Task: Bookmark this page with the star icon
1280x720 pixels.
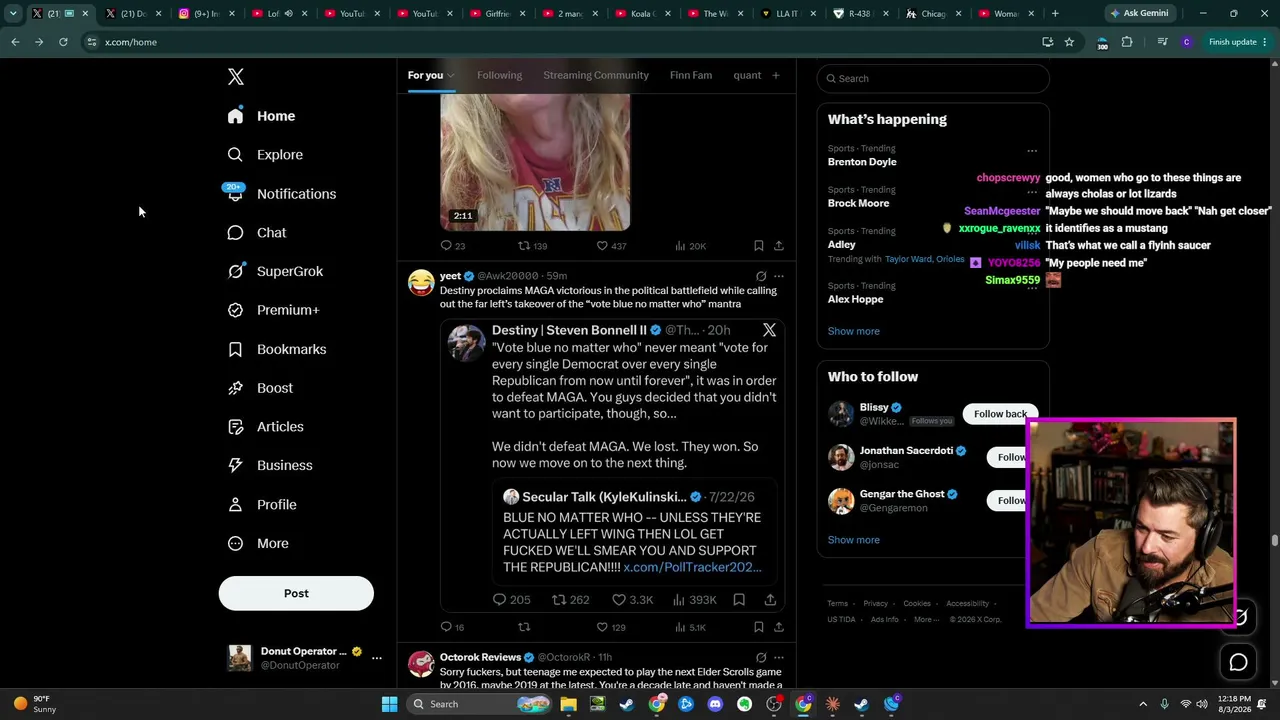Action: [1069, 42]
